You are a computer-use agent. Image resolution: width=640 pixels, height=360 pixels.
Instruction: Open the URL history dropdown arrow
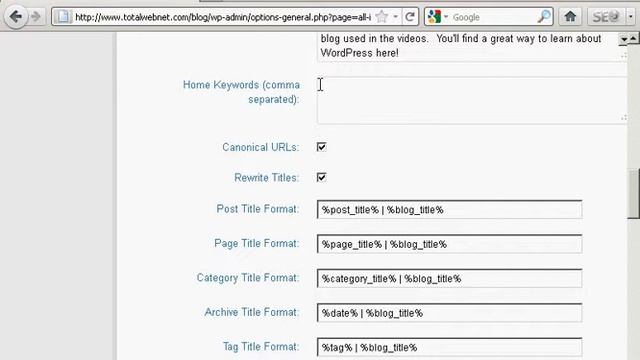(x=396, y=17)
